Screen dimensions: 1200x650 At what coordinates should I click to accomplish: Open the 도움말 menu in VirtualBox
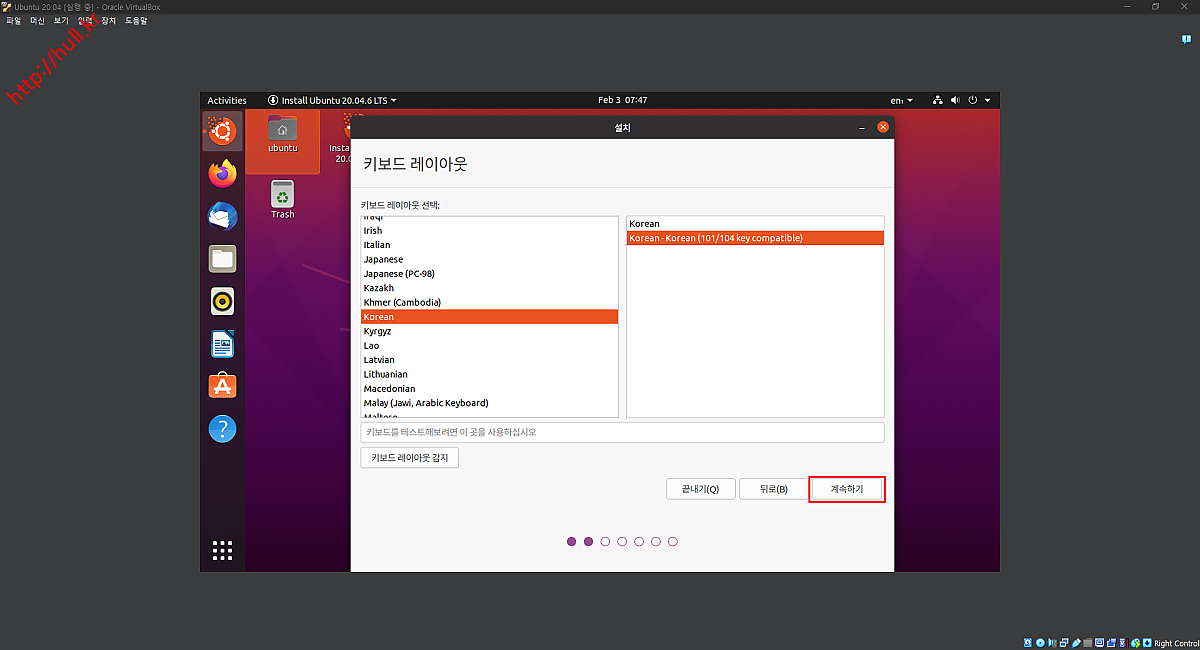click(x=136, y=20)
